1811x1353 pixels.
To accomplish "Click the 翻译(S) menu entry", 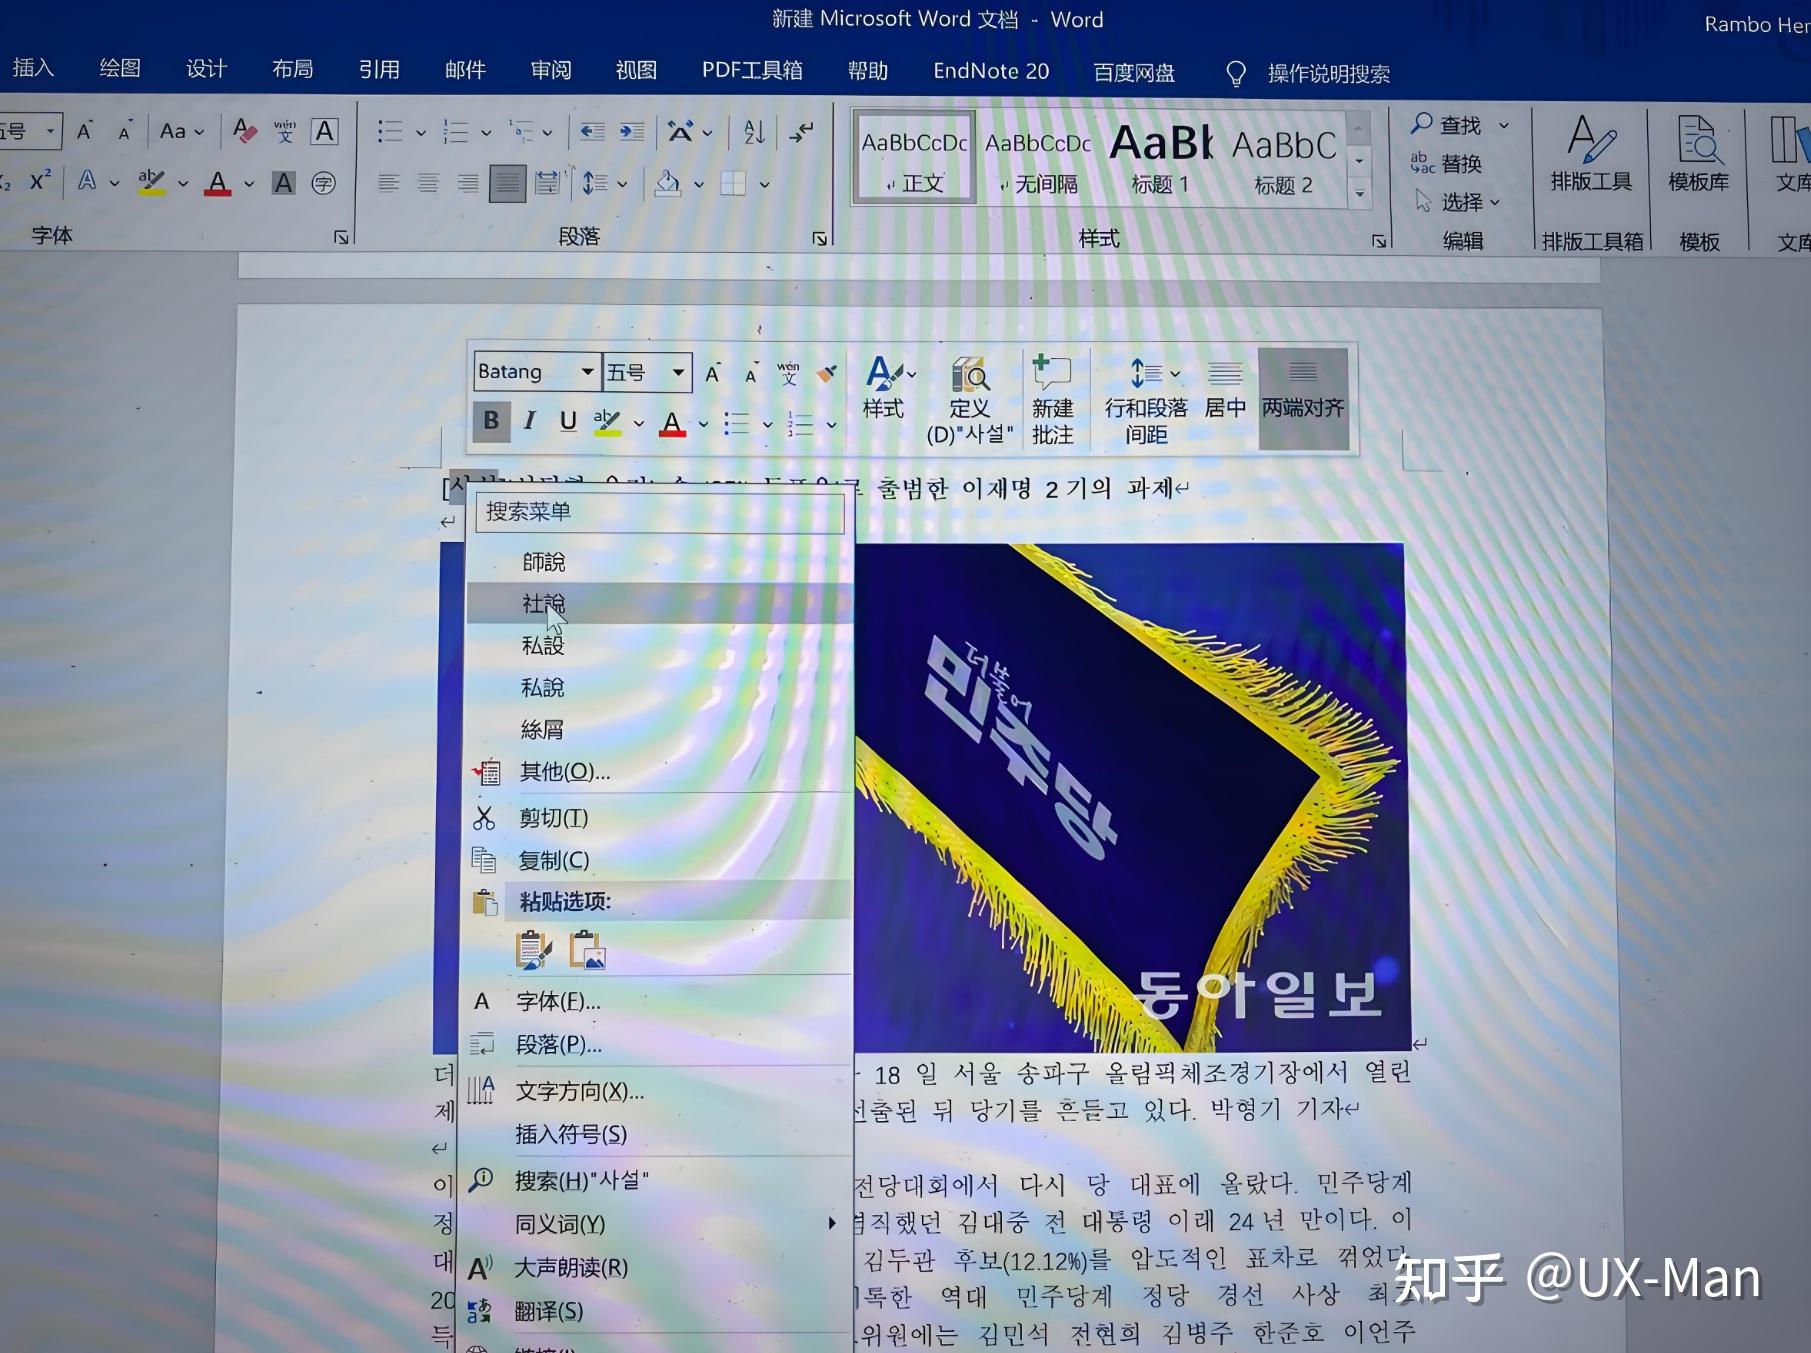I will point(655,1311).
